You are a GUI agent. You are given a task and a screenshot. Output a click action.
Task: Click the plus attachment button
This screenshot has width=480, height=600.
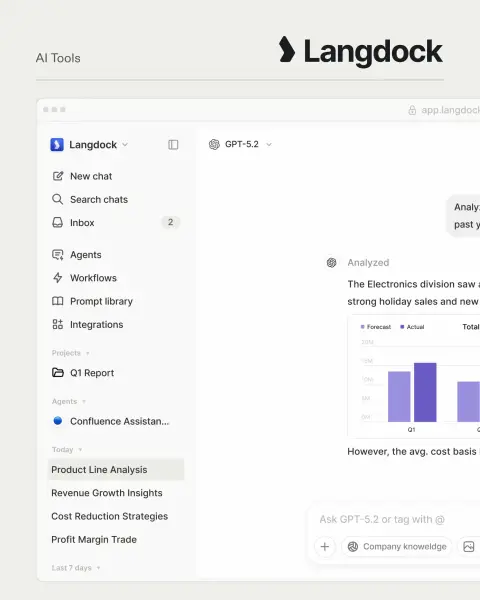[325, 546]
